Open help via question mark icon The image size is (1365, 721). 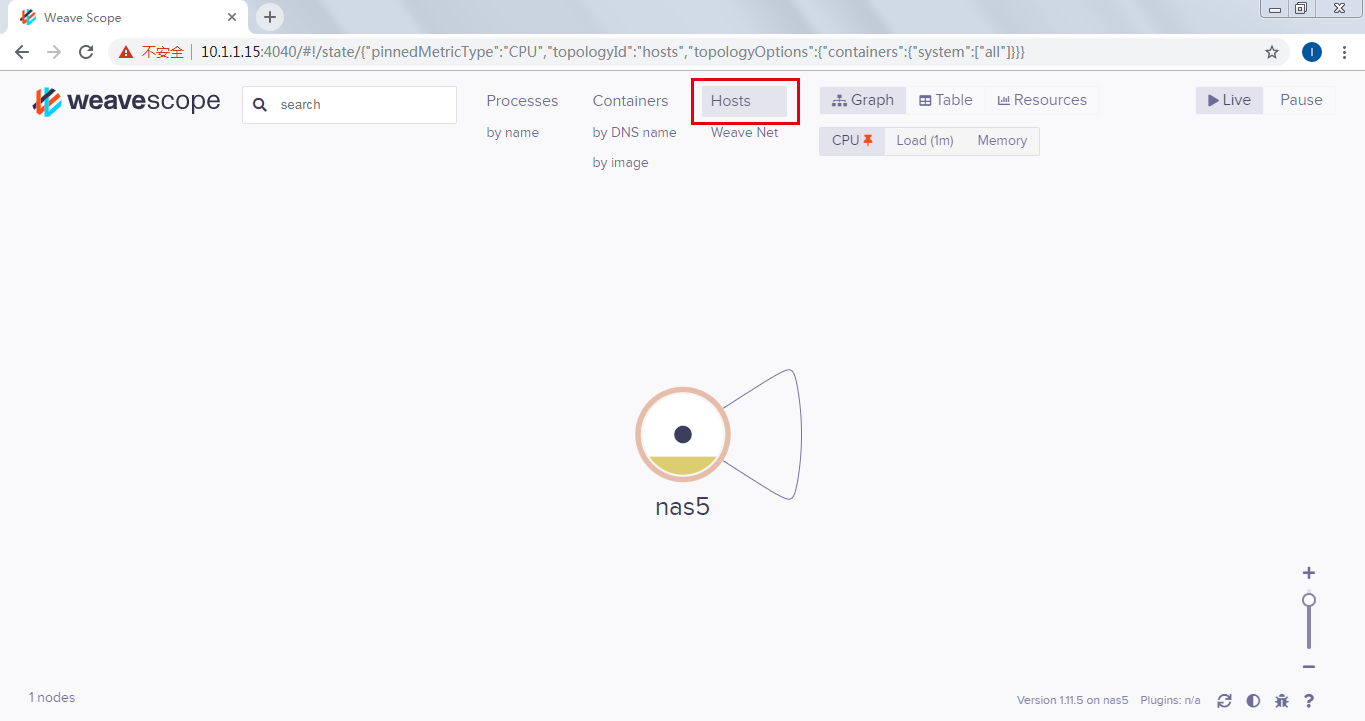1309,701
